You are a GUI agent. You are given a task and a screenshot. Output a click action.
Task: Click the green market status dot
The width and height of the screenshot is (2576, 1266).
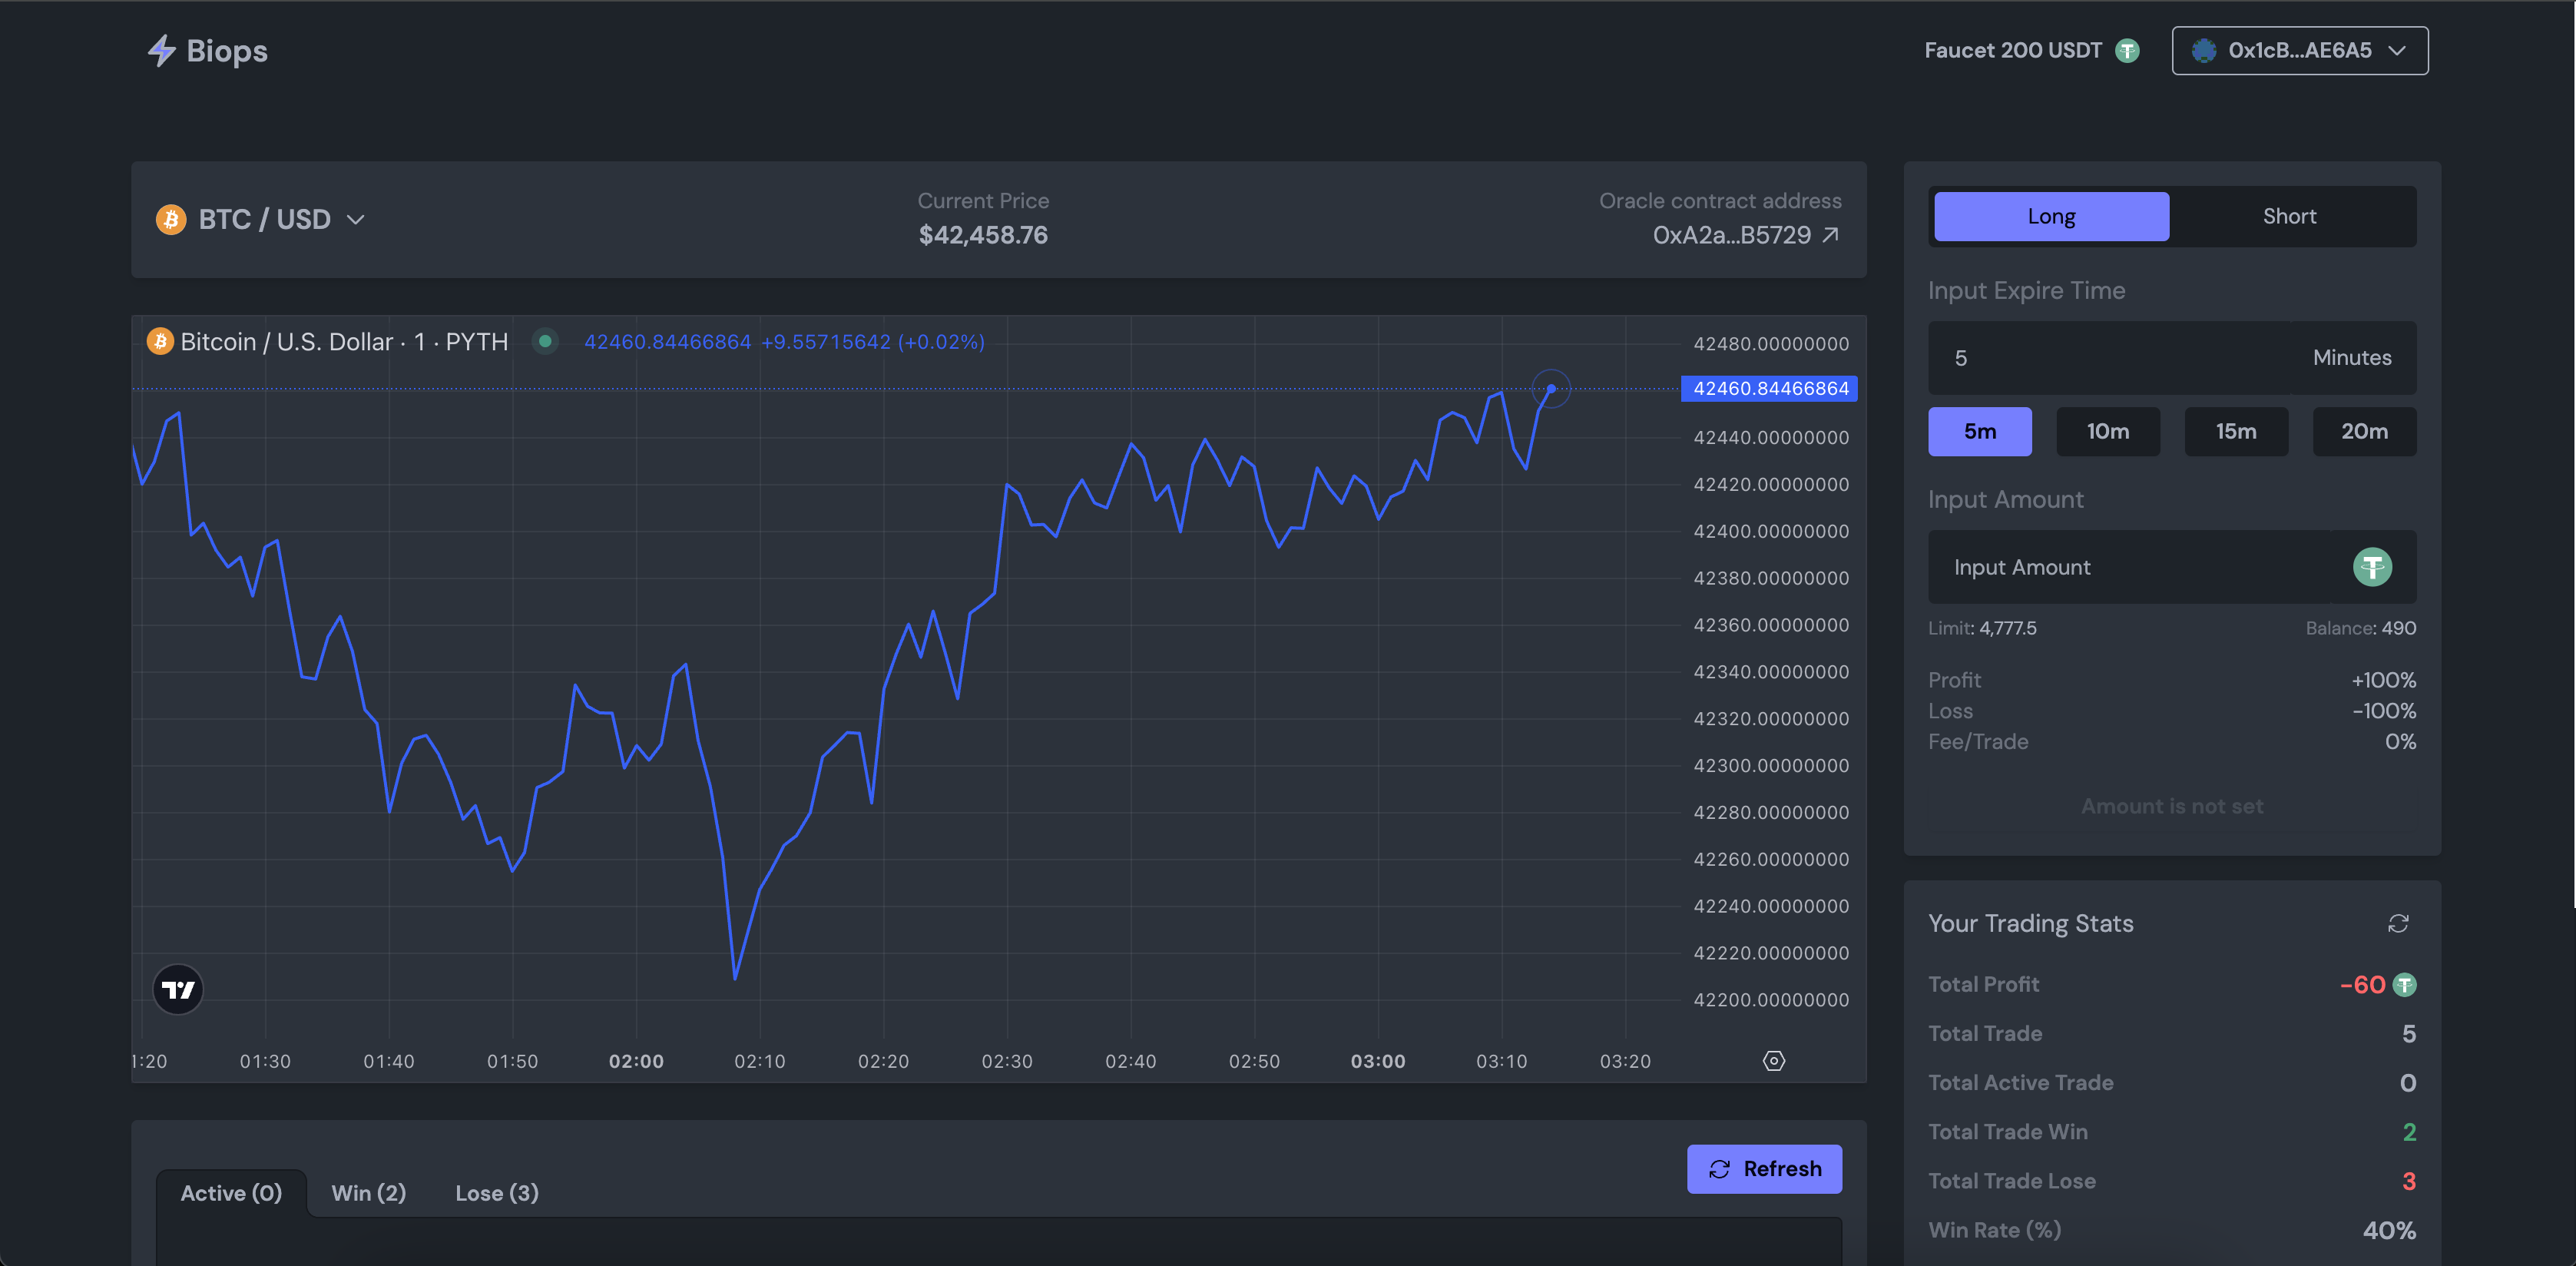pyautogui.click(x=545, y=342)
